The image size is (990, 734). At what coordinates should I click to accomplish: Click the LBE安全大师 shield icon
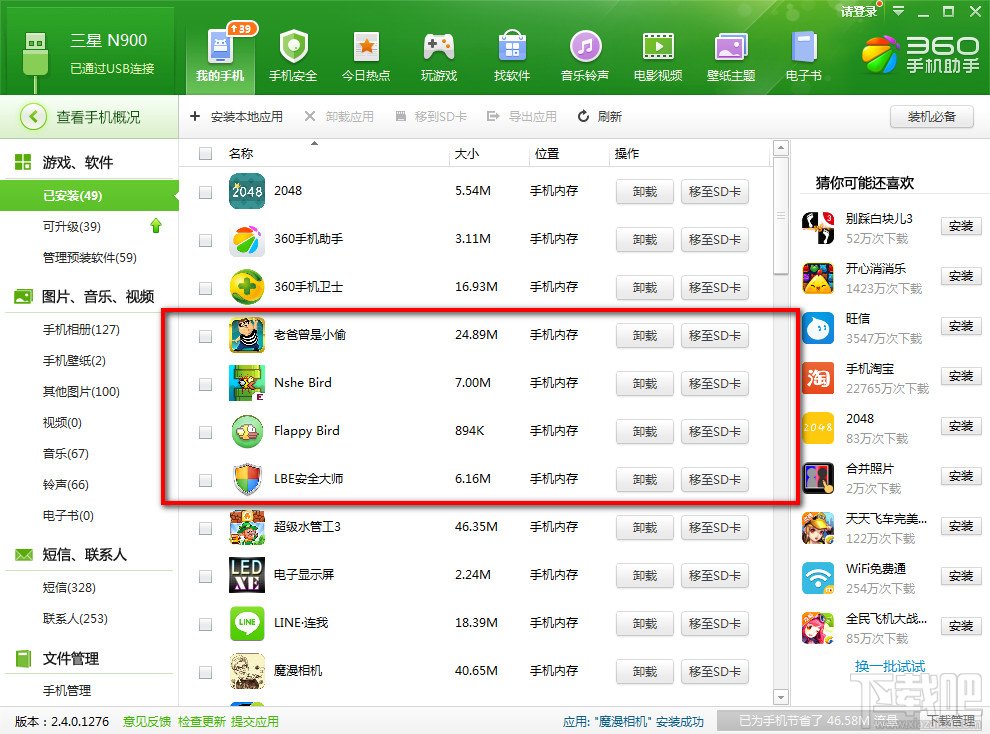click(x=247, y=480)
